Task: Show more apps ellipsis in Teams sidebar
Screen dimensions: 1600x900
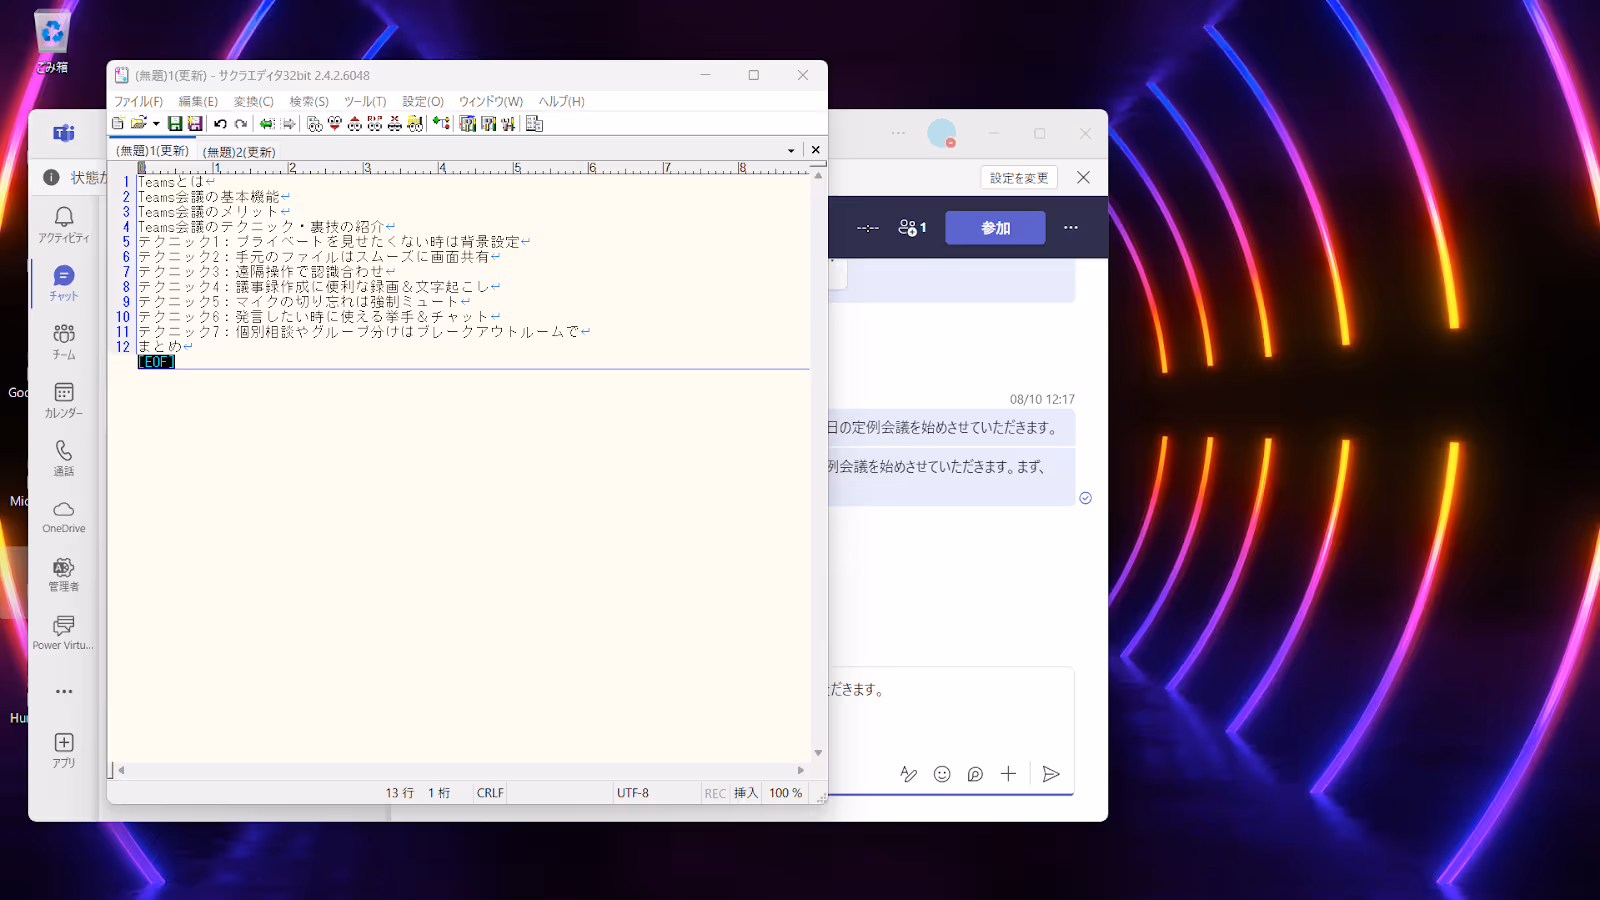Action: coord(64,692)
